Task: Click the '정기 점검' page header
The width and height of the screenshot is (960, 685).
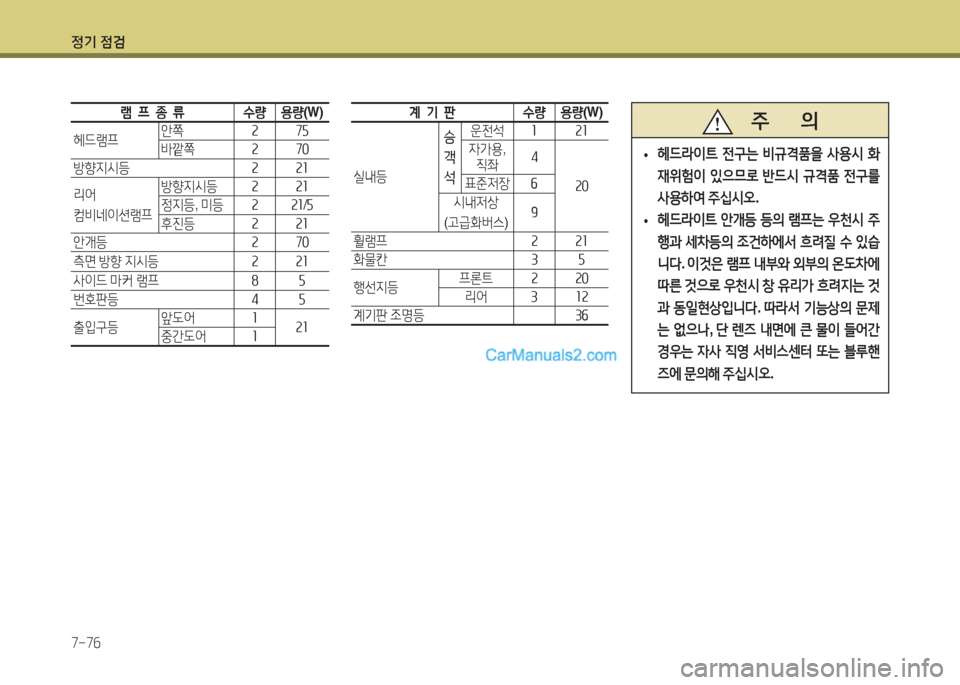Action: [98, 42]
